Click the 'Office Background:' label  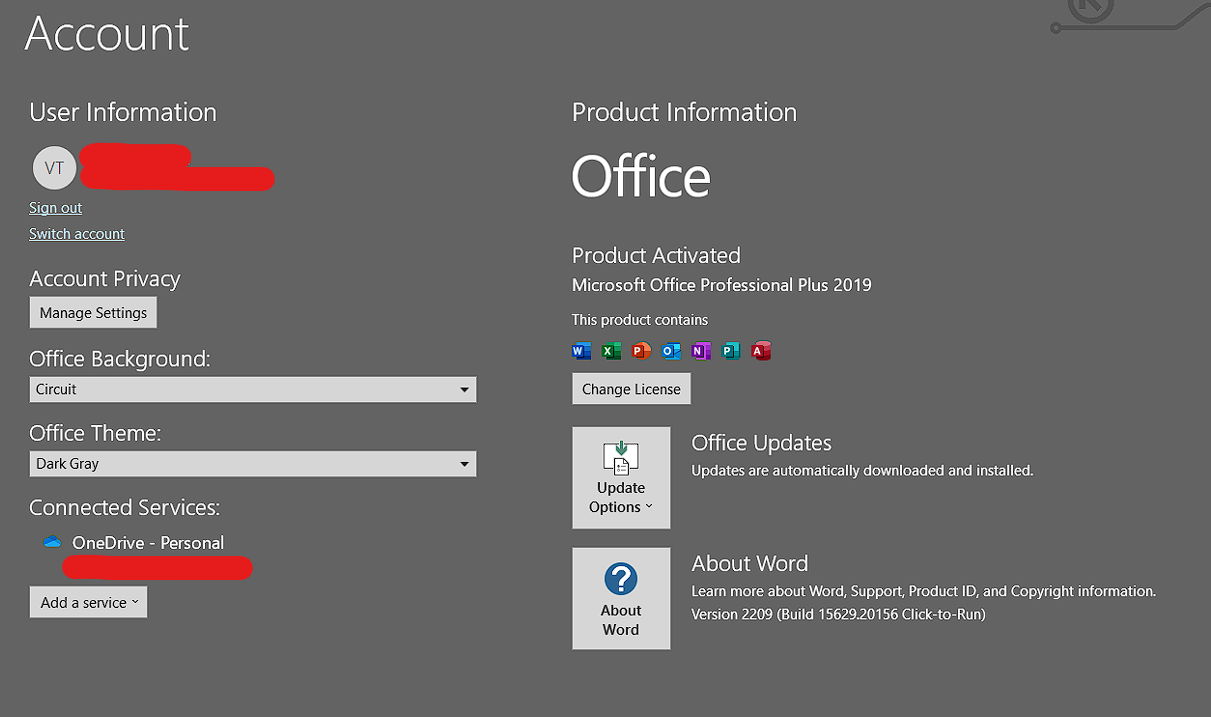coord(120,358)
